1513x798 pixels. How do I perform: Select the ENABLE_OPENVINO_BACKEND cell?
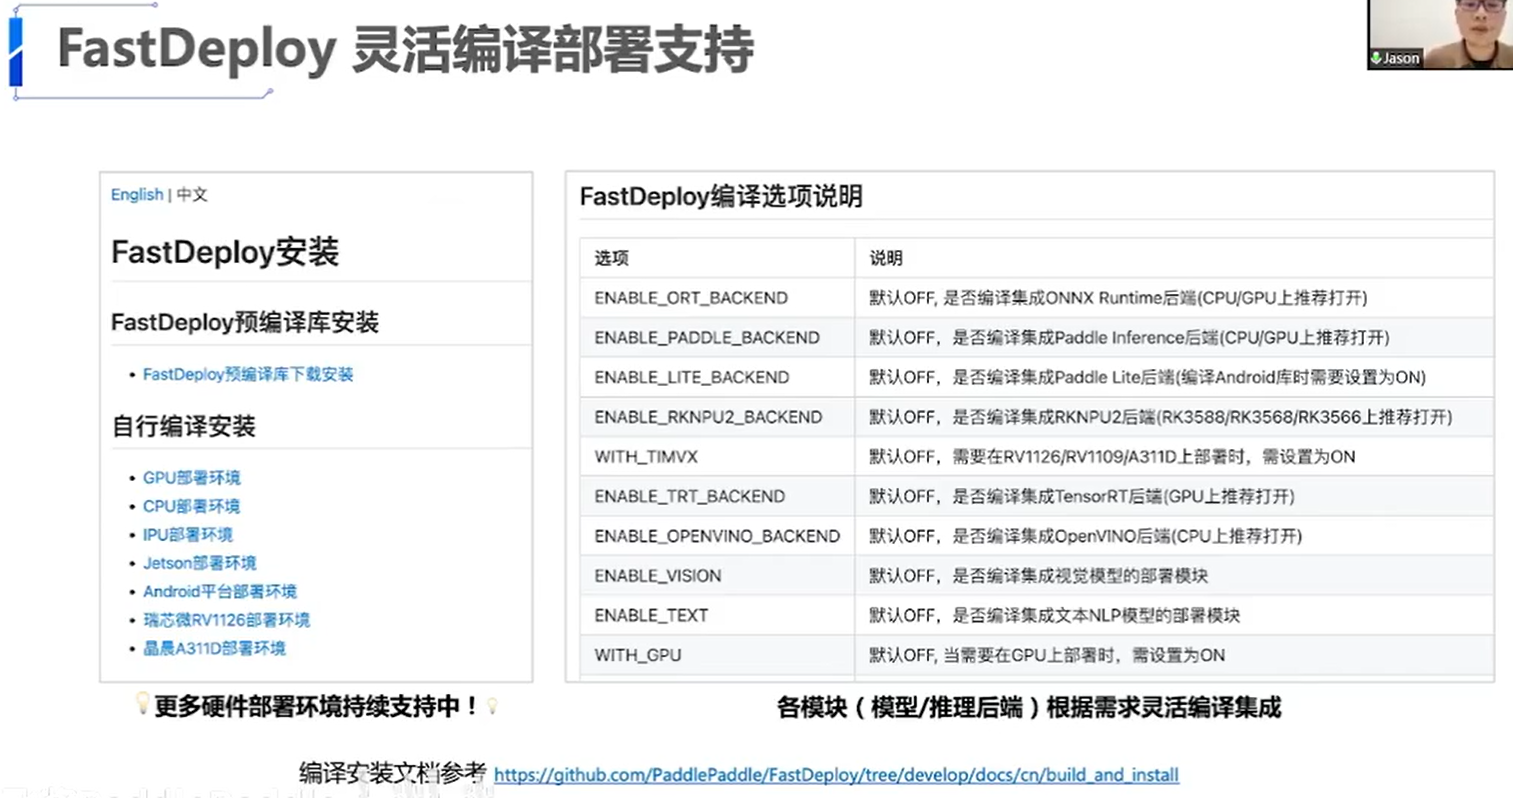[x=717, y=536]
